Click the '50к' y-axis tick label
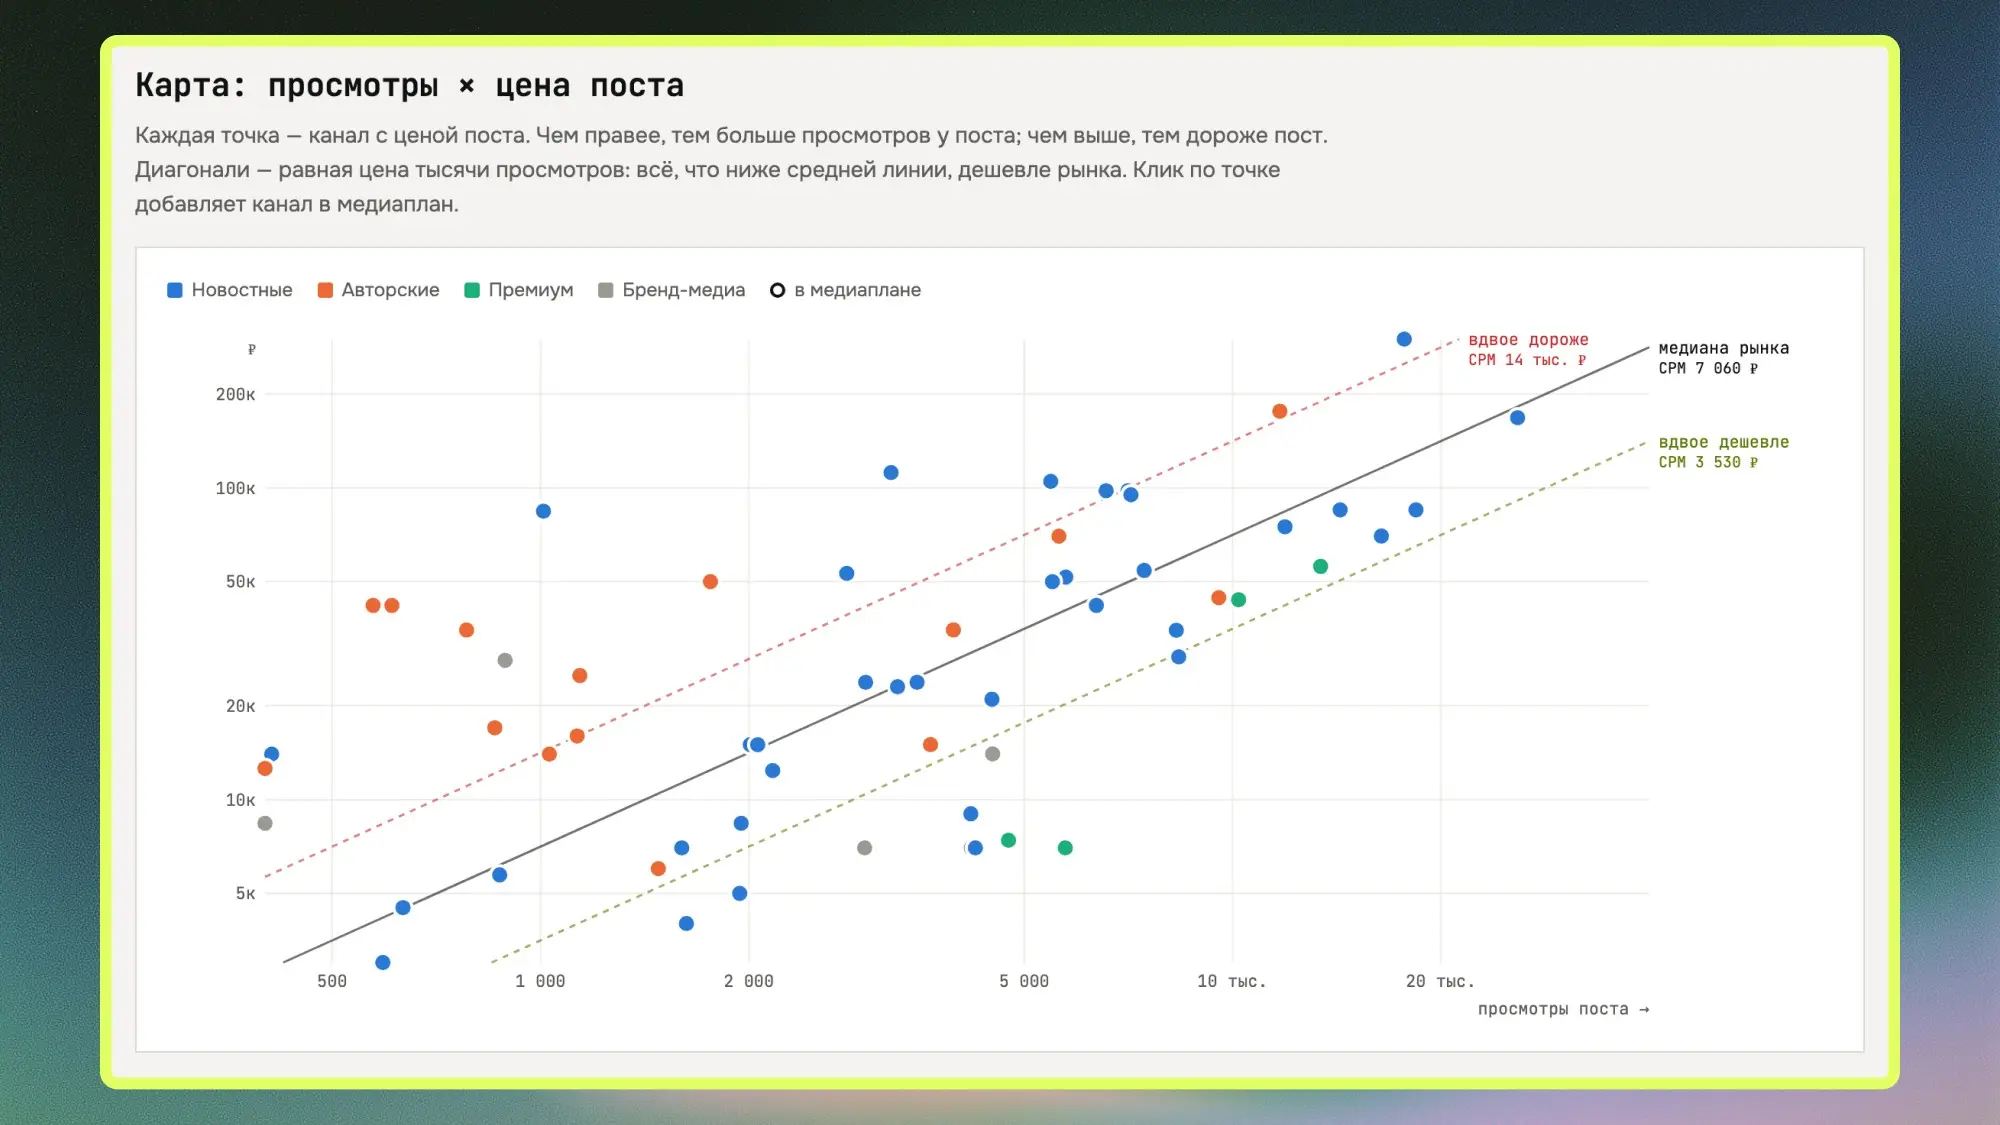 pos(240,581)
